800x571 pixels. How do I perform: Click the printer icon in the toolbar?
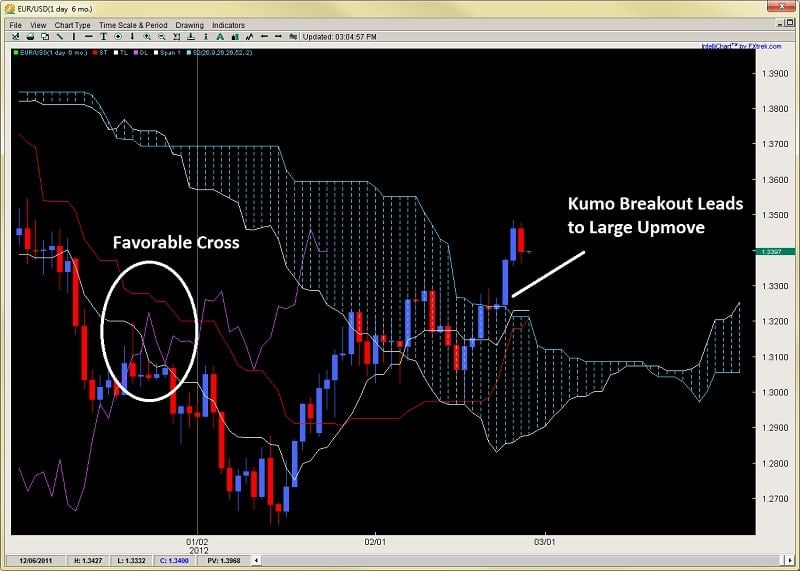31,37
